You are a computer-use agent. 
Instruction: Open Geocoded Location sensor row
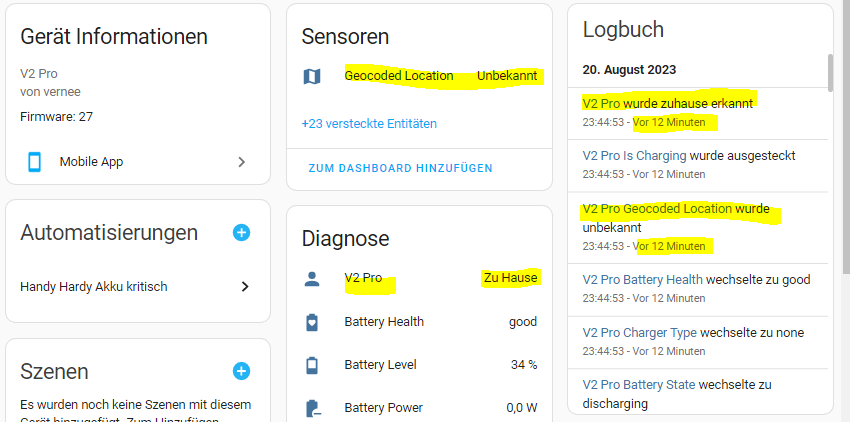click(420, 76)
